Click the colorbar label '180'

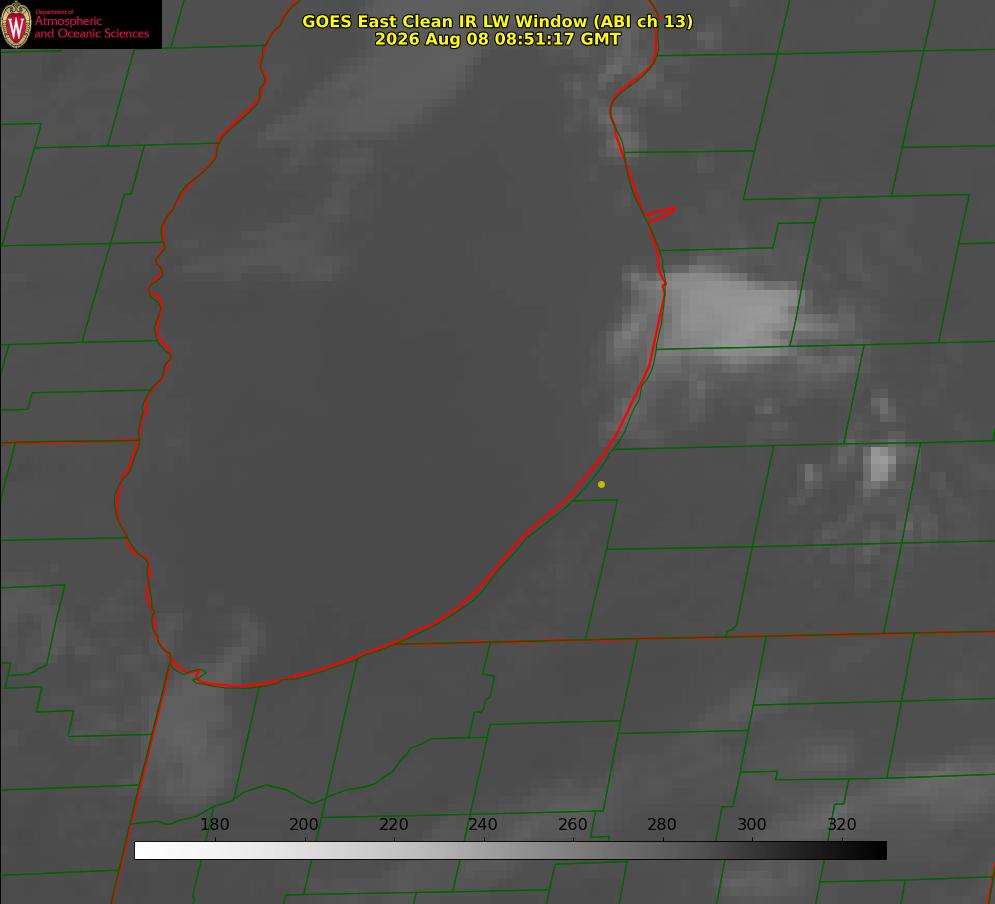214,824
